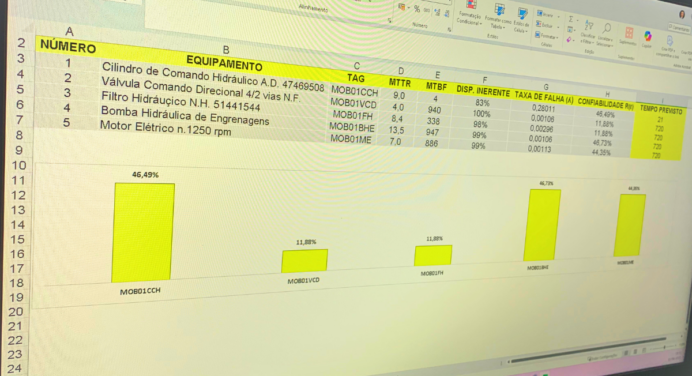Open the Suplementos add-ins icon

click(x=629, y=33)
